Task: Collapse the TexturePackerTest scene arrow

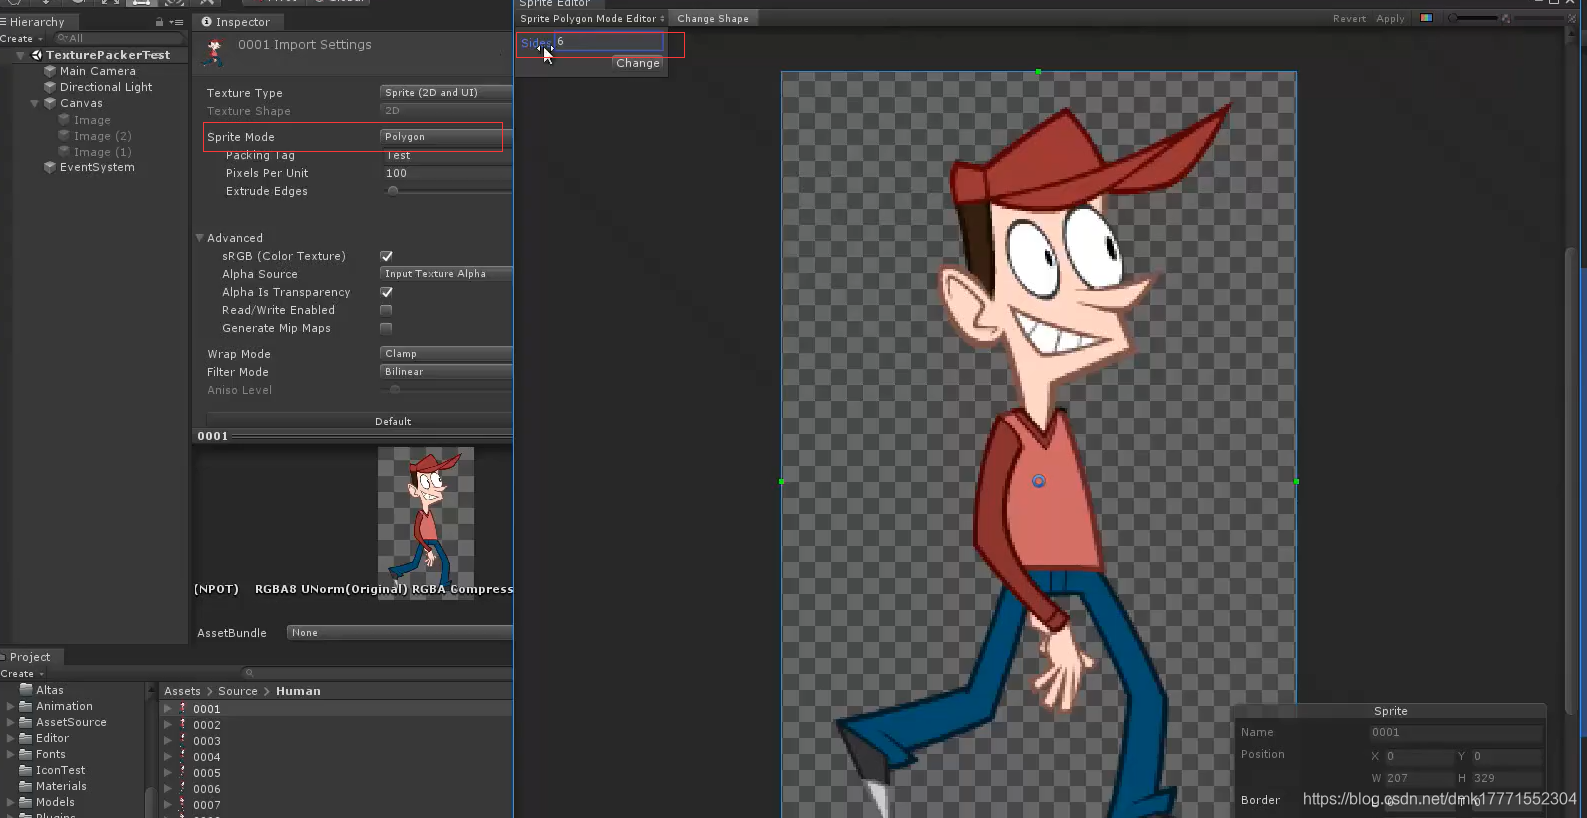Action: point(20,55)
